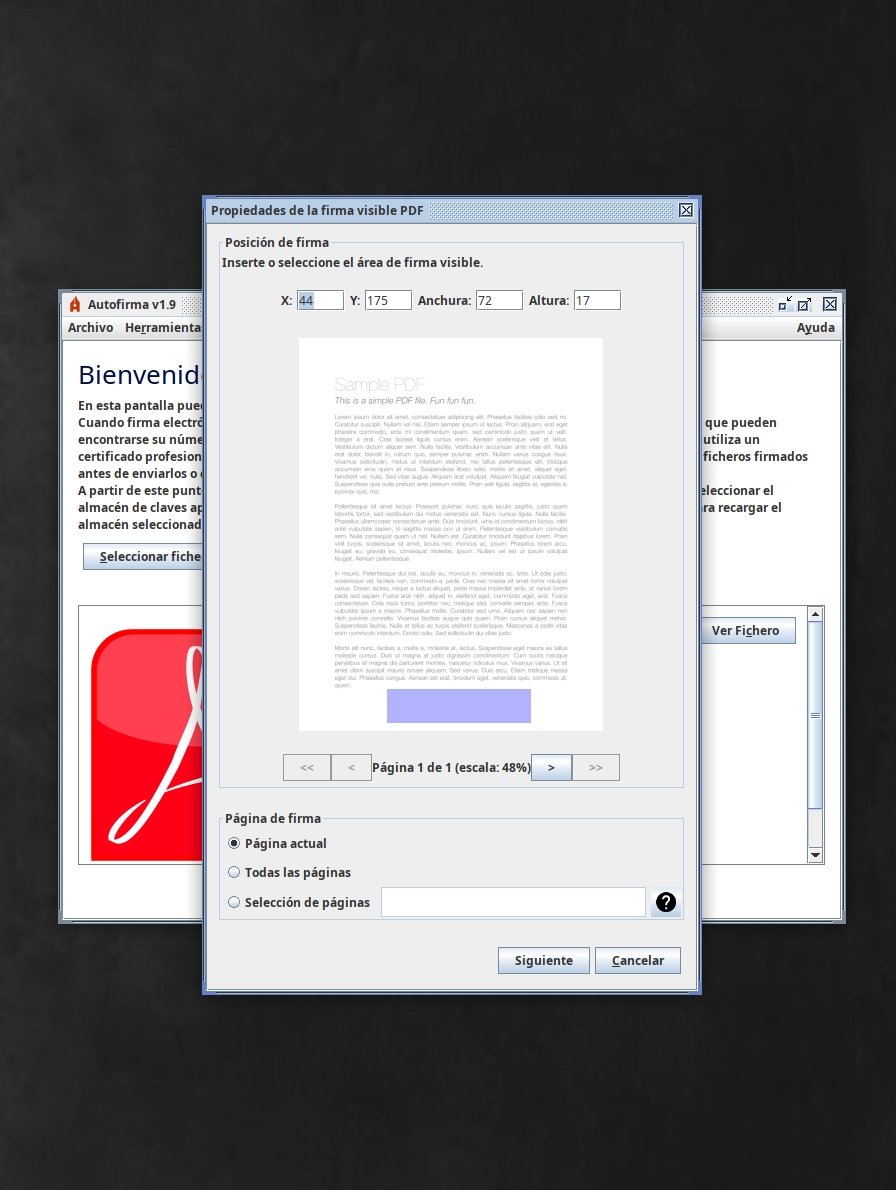Enable the Selección de páginas option
This screenshot has height=1190, width=896.
pos(234,902)
